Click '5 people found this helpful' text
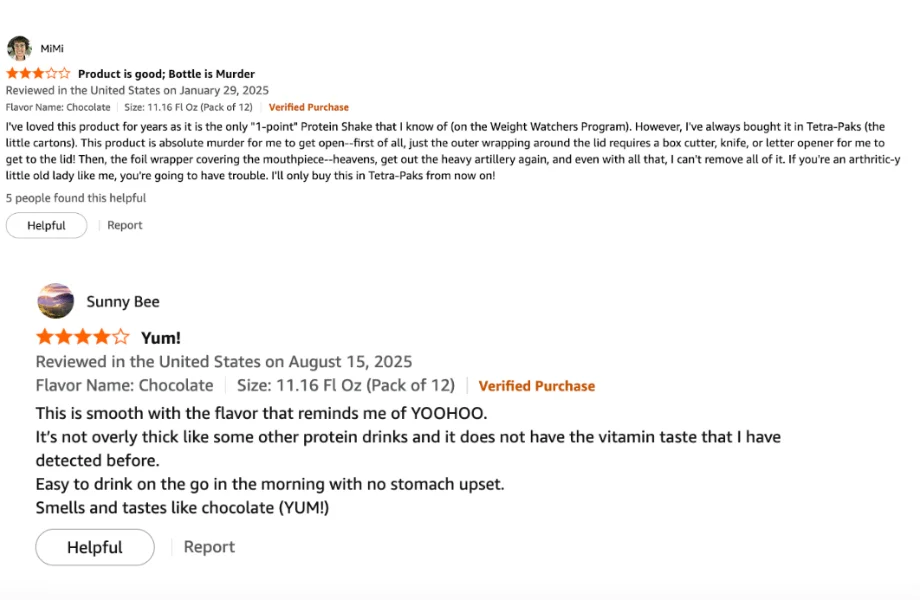 click(76, 198)
